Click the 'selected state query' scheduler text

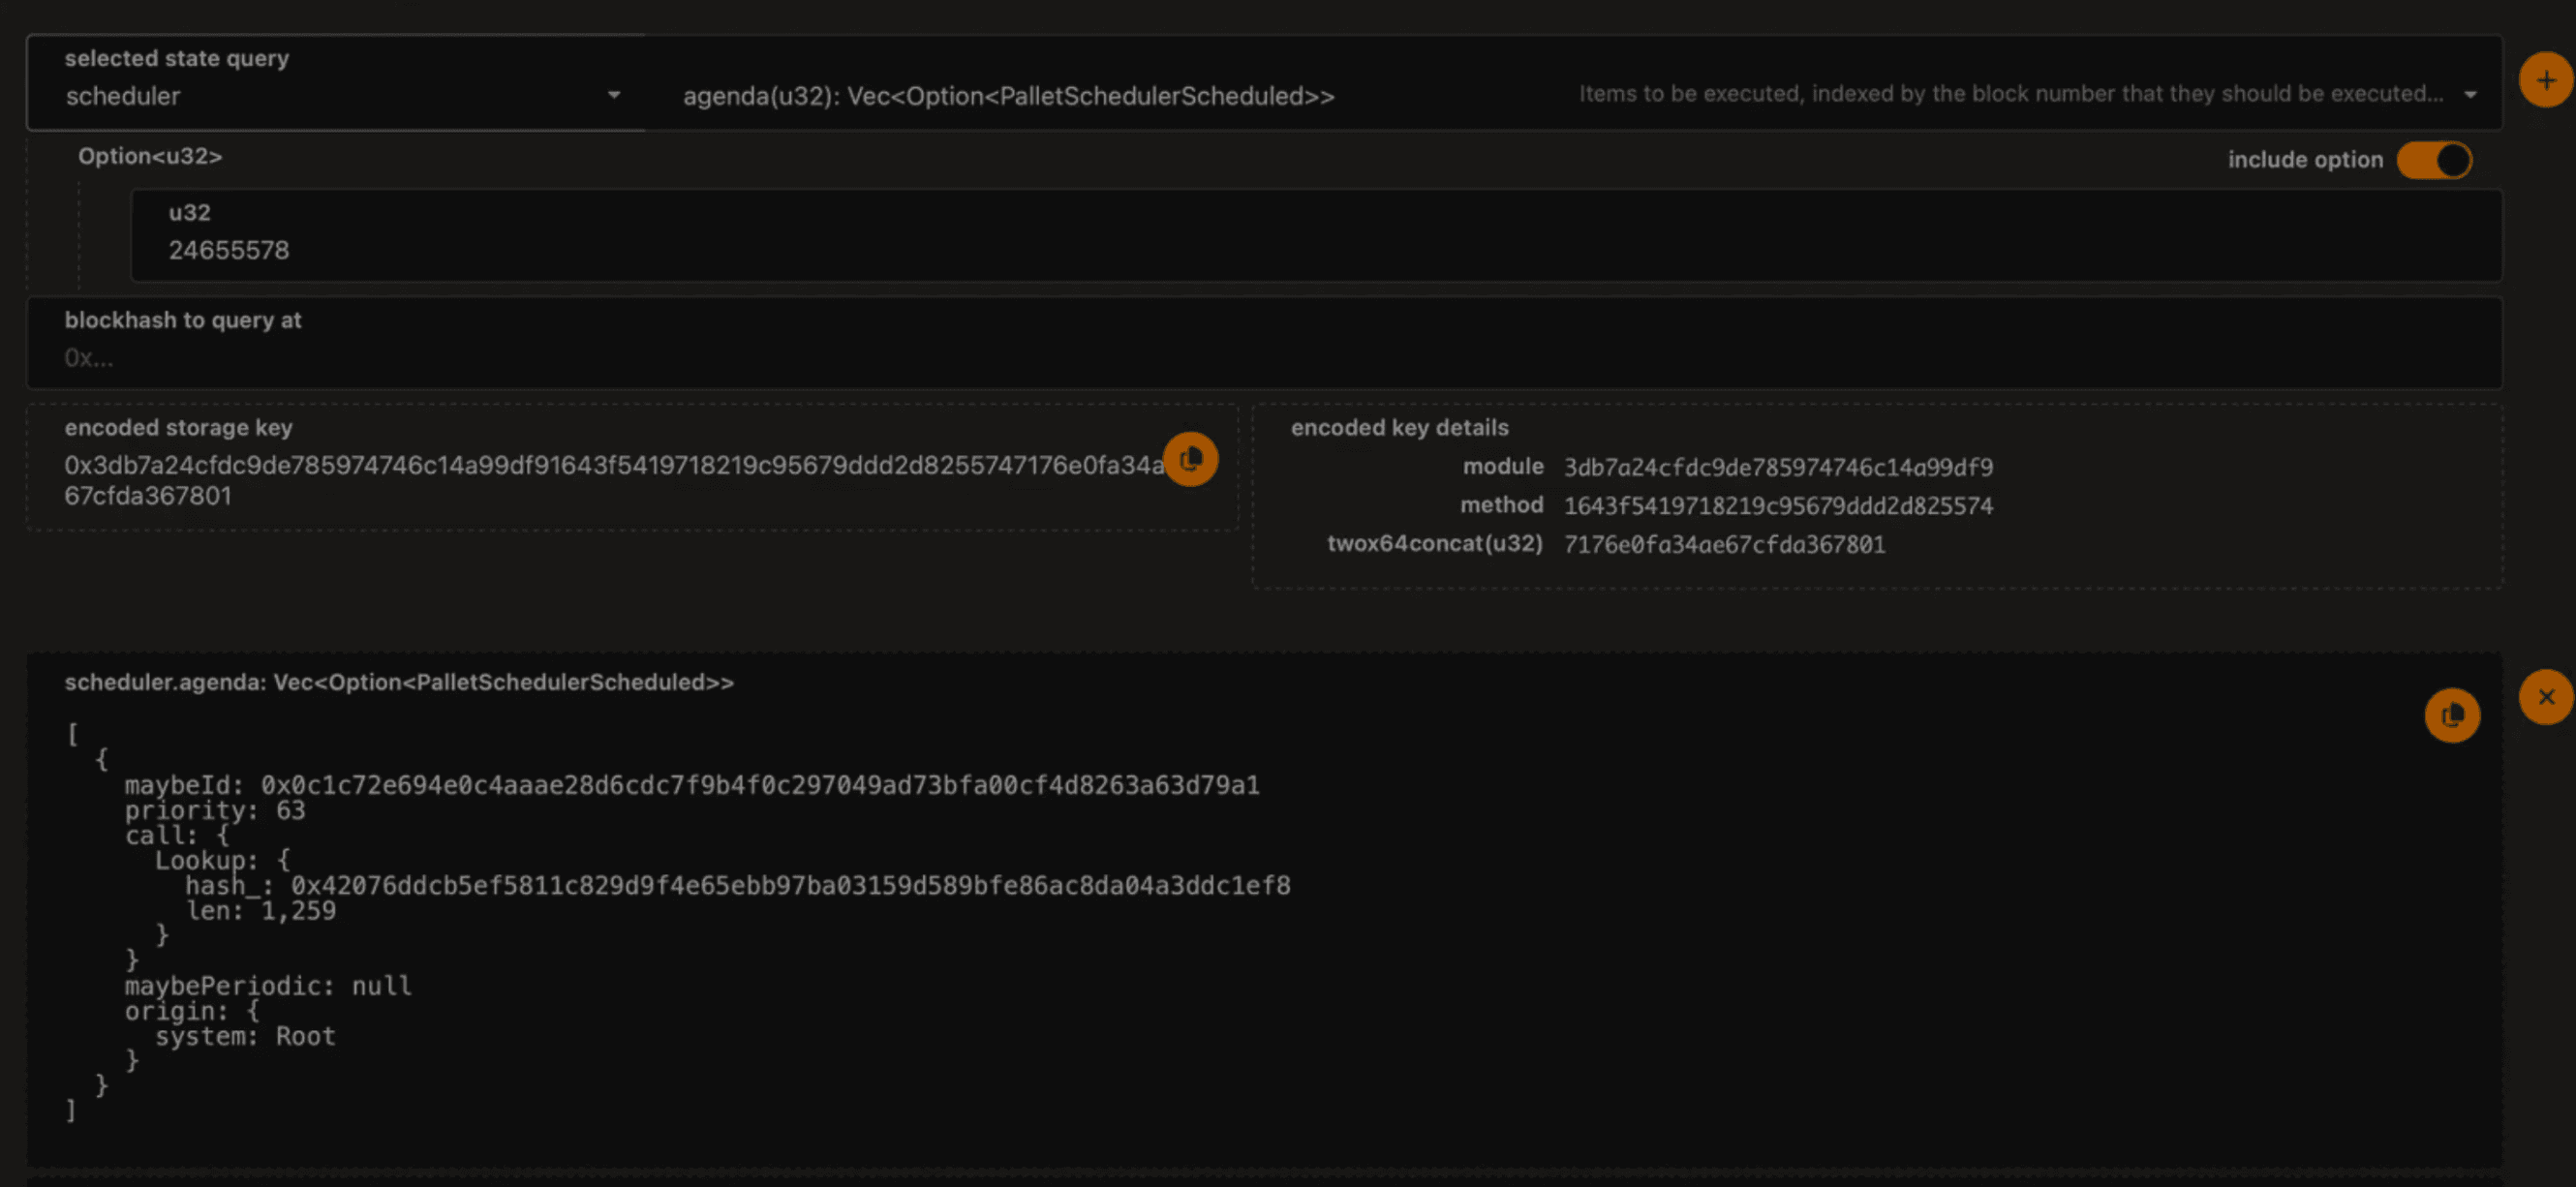pyautogui.click(x=123, y=96)
